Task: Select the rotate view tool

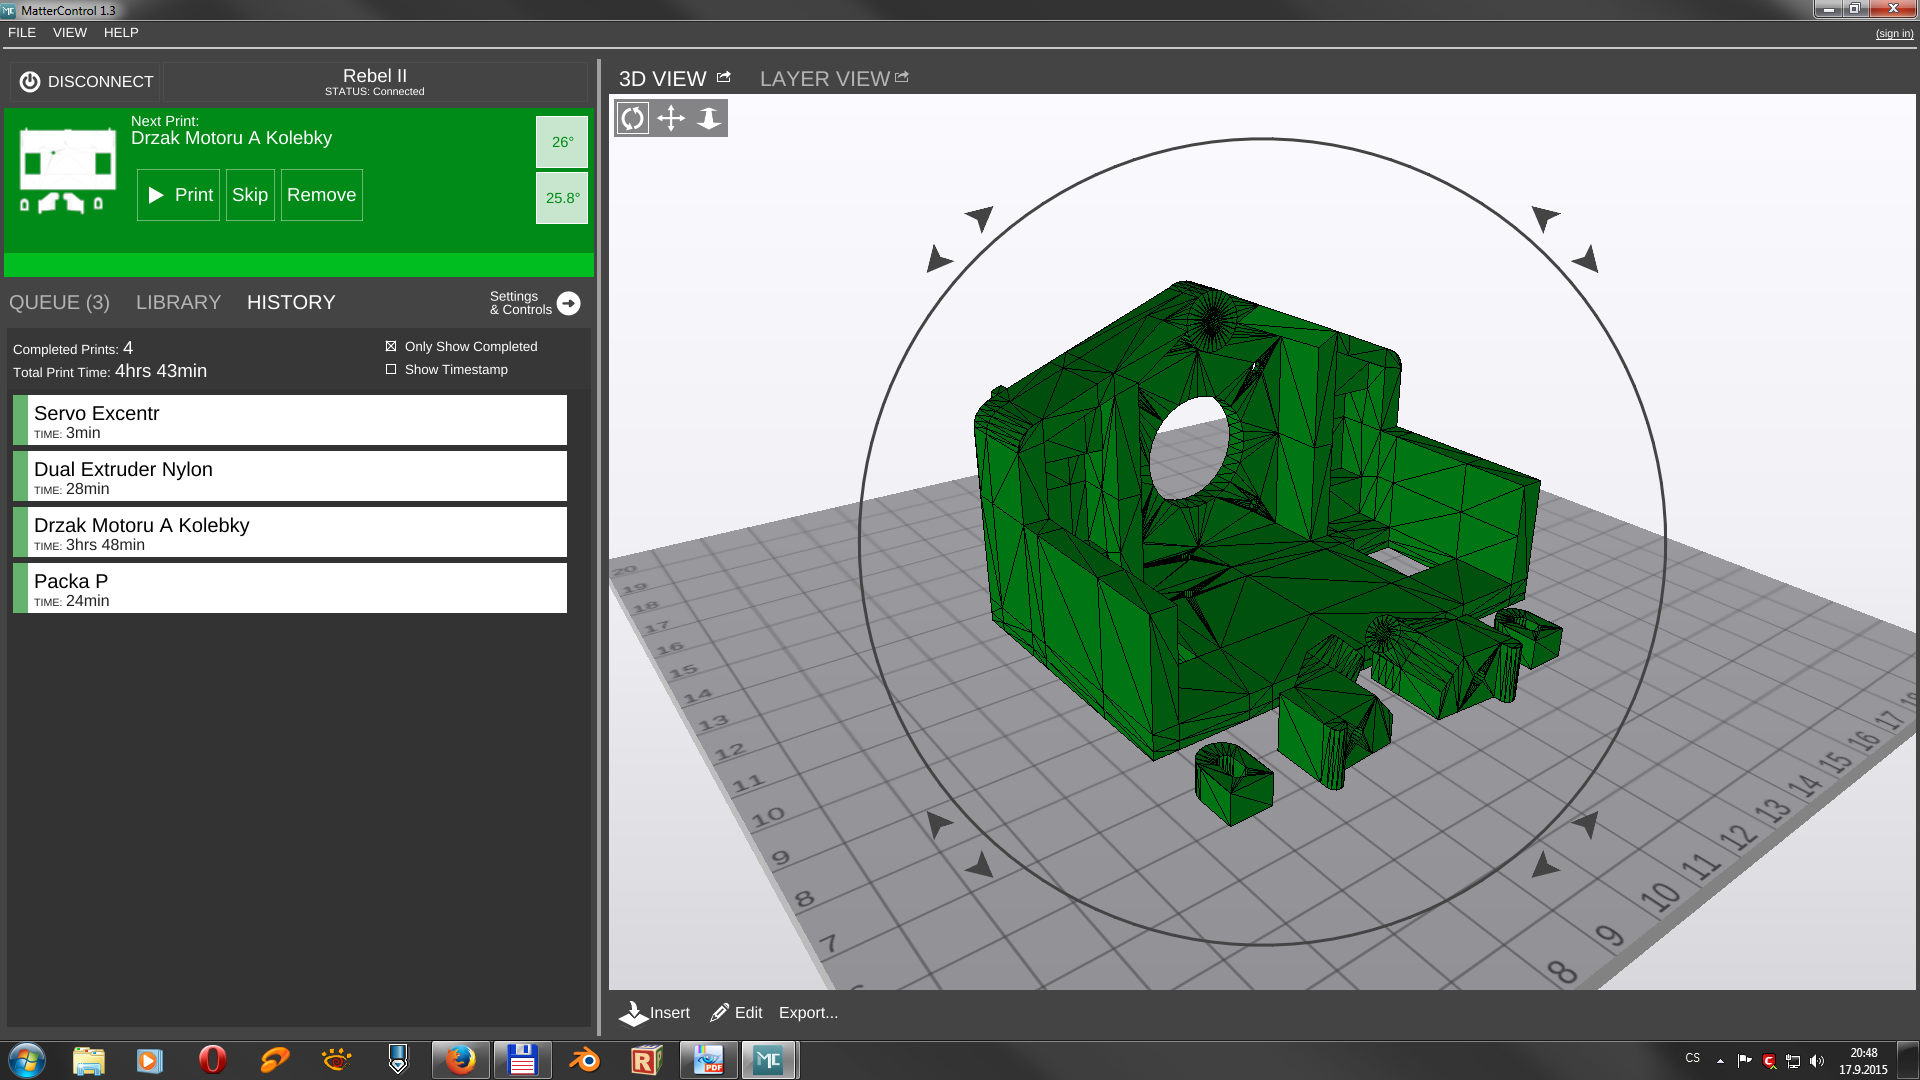Action: (632, 119)
